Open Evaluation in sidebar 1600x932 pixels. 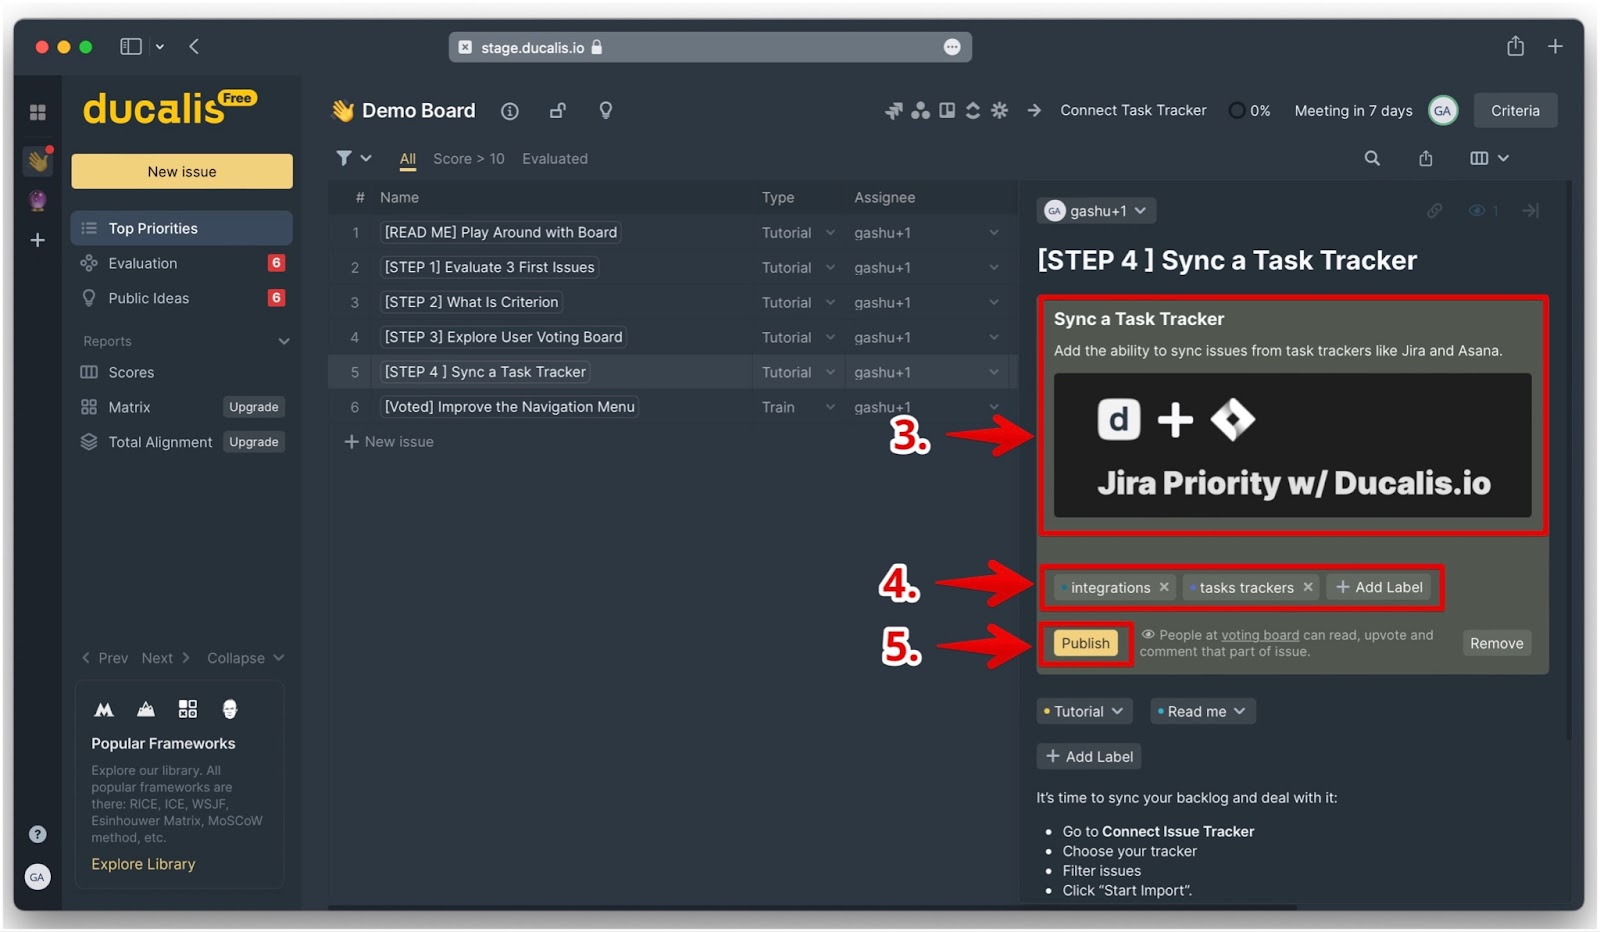point(182,263)
